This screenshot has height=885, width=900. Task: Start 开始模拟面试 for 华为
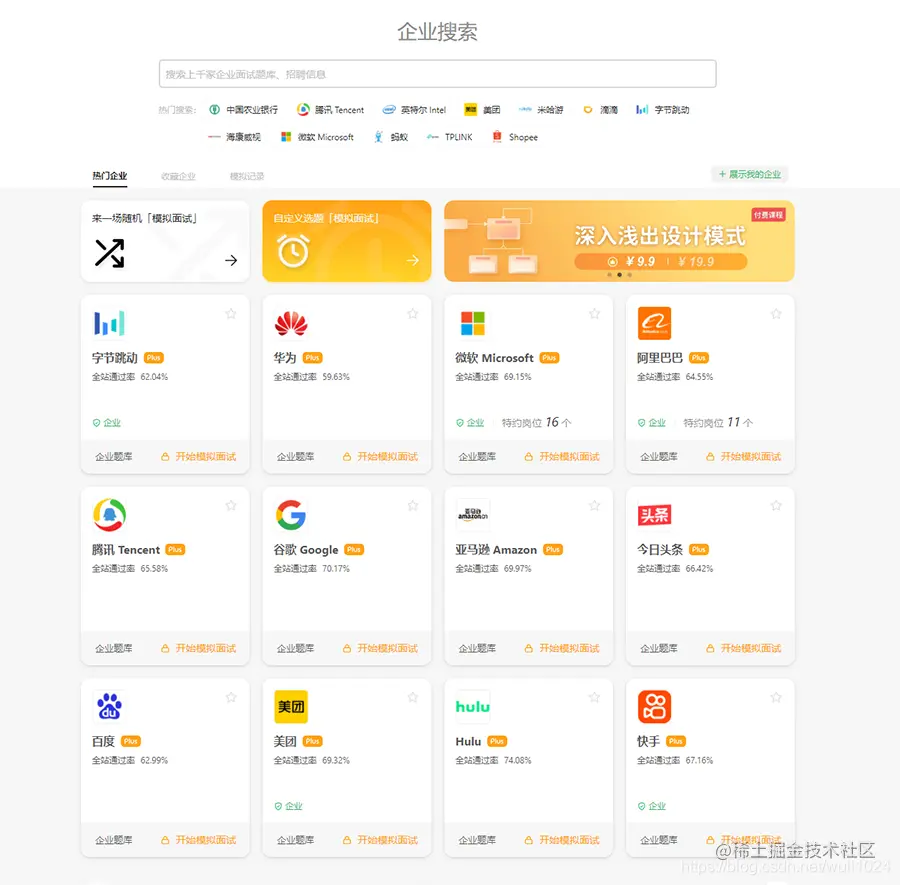click(381, 457)
